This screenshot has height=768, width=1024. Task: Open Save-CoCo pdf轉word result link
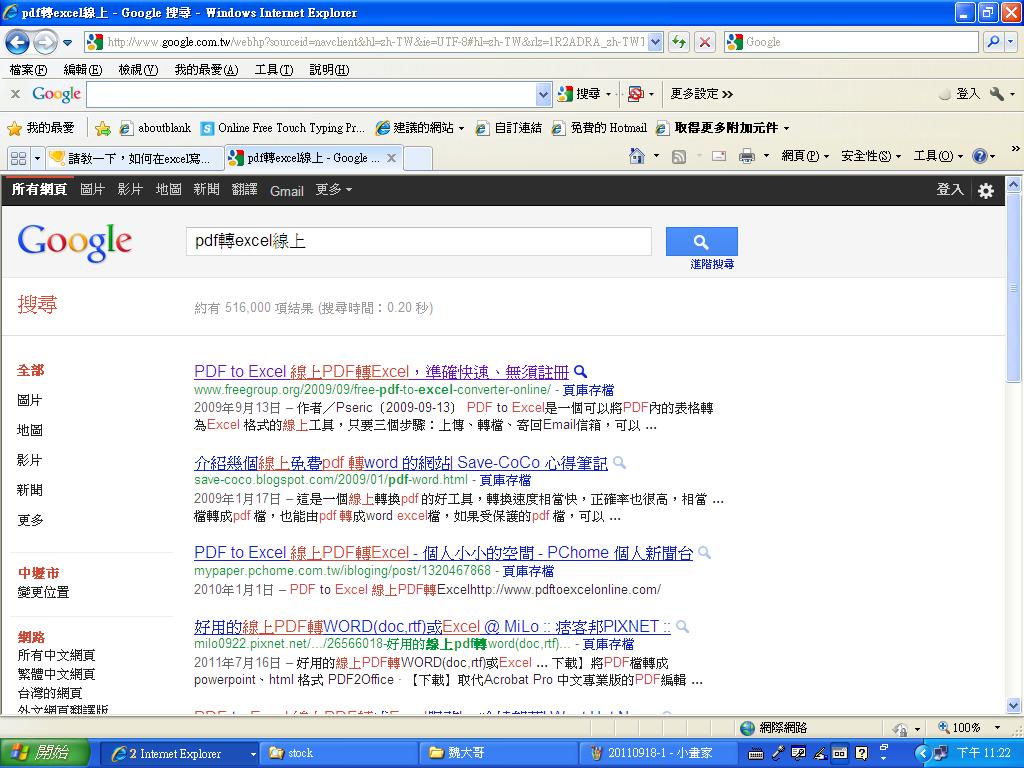coord(400,462)
